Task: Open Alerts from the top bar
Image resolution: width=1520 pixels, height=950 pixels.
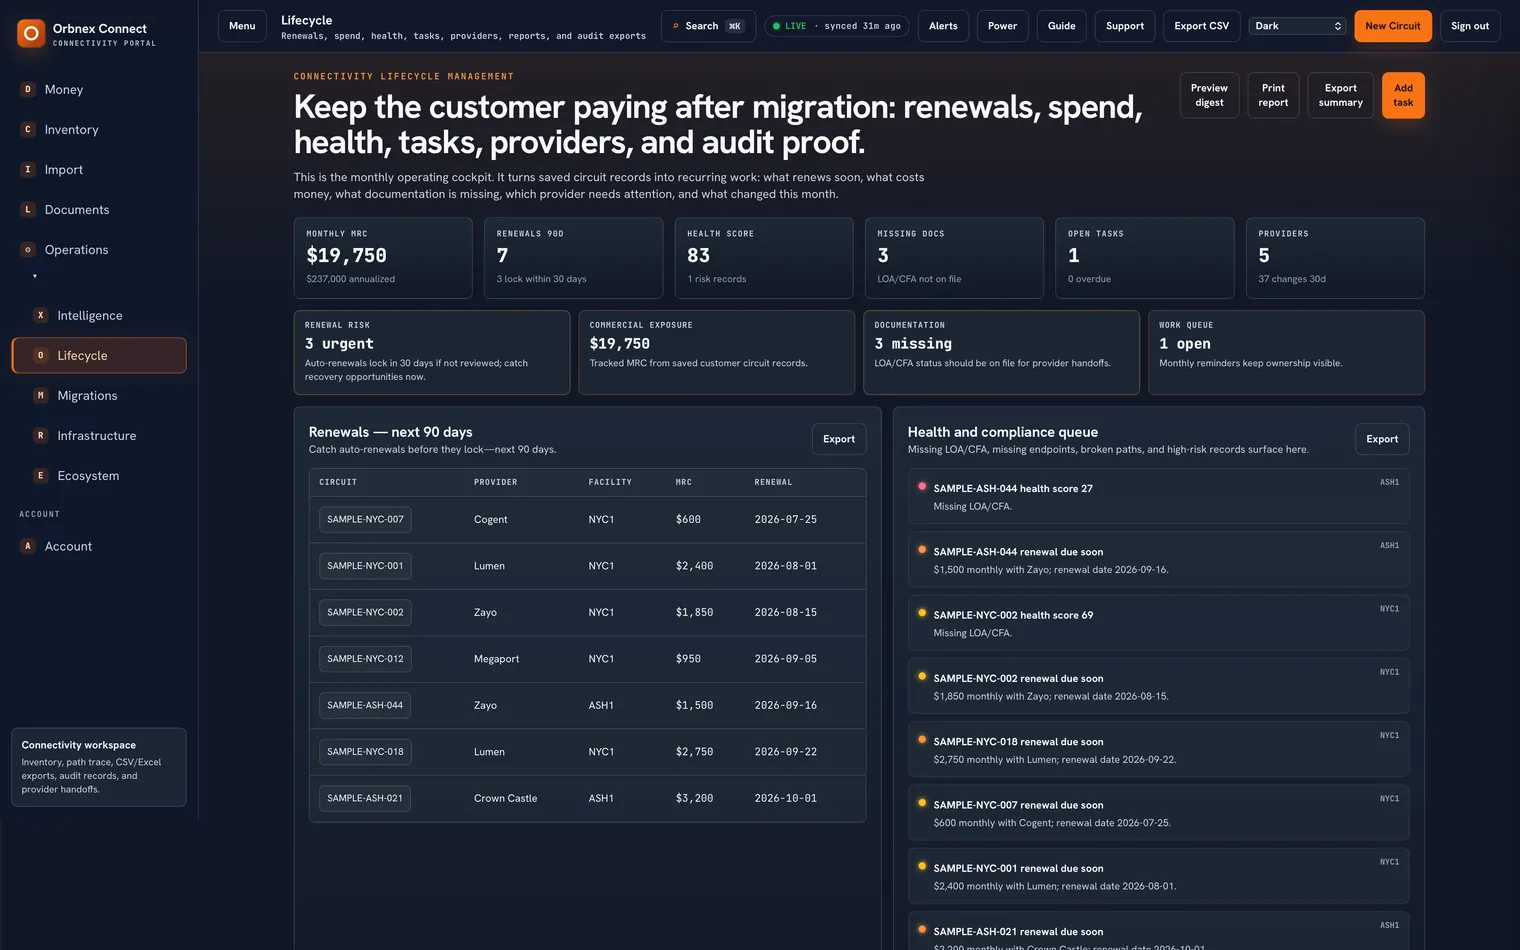Action: [943, 26]
